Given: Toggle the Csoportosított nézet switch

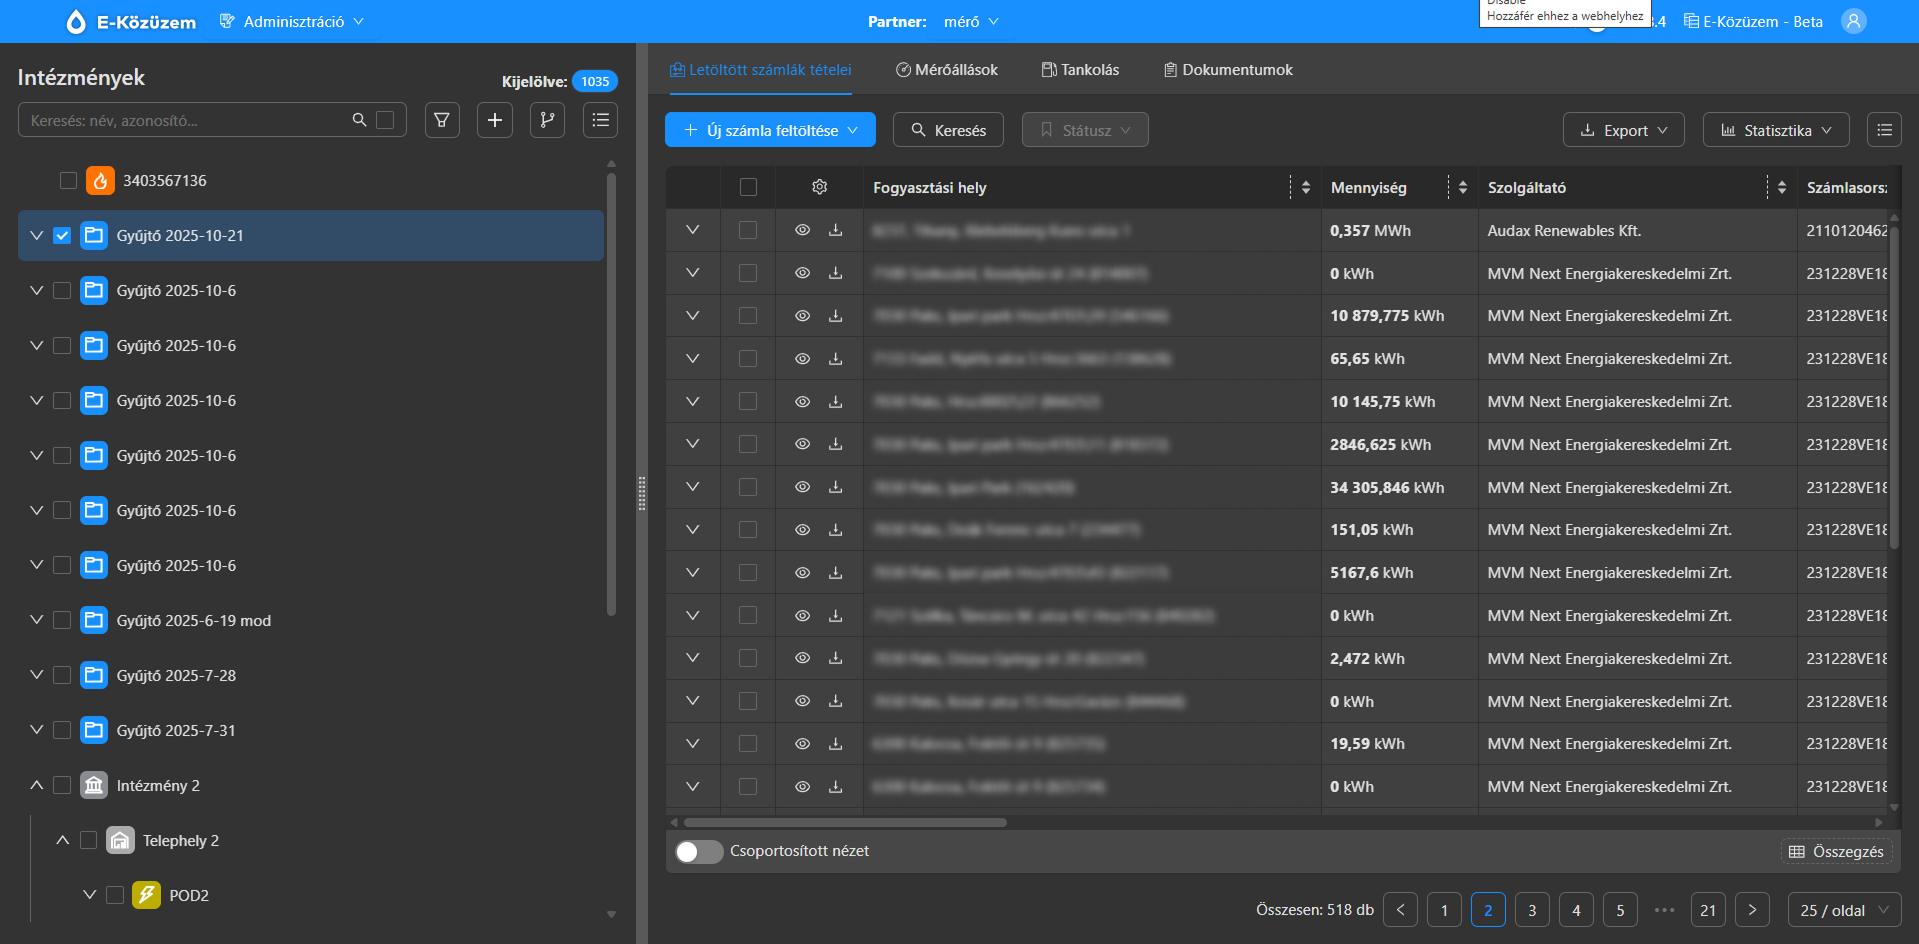Looking at the screenshot, I should pyautogui.click(x=699, y=851).
